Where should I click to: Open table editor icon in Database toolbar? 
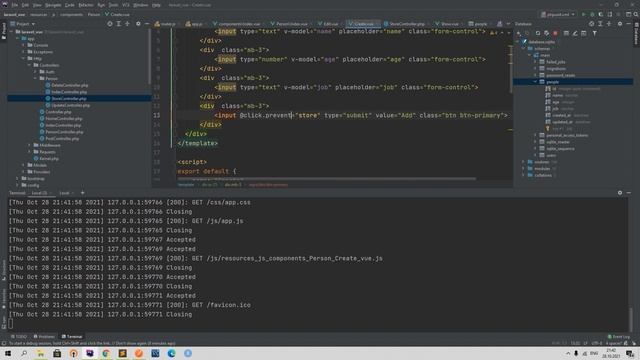[x=566, y=33]
